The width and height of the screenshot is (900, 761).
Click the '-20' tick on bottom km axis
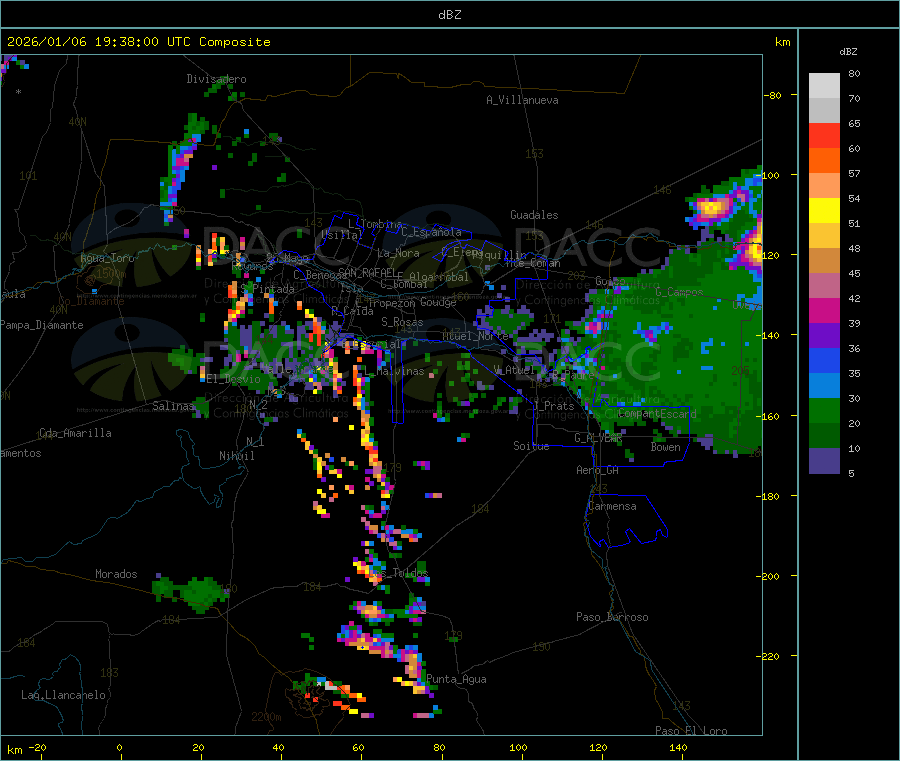pyautogui.click(x=38, y=747)
